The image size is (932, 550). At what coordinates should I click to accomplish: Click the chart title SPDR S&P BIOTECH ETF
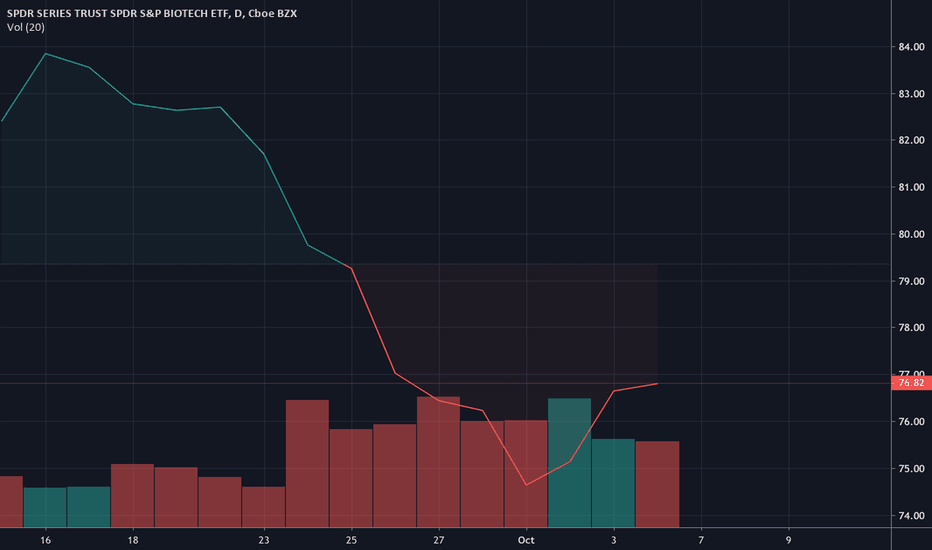point(152,13)
